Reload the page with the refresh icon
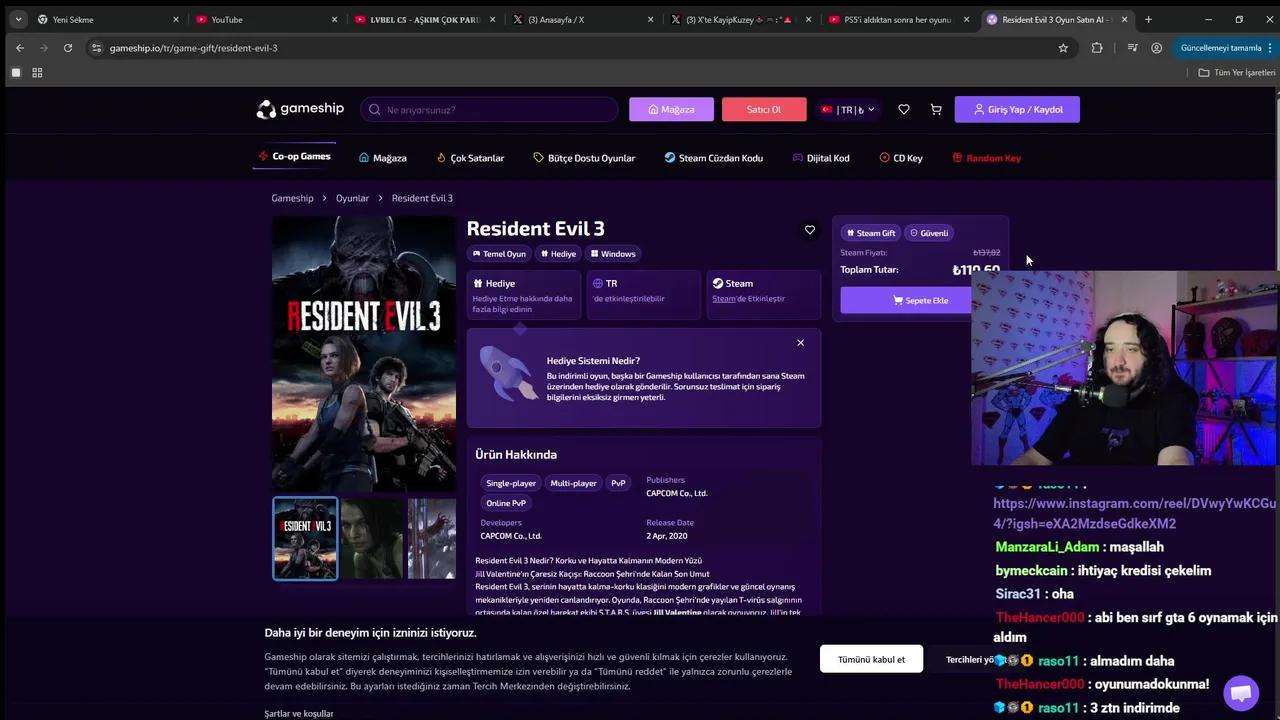Image resolution: width=1280 pixels, height=720 pixels. point(67,47)
